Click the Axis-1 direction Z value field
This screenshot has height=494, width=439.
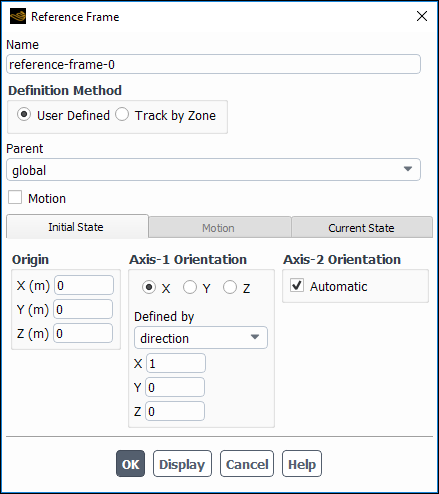175,411
